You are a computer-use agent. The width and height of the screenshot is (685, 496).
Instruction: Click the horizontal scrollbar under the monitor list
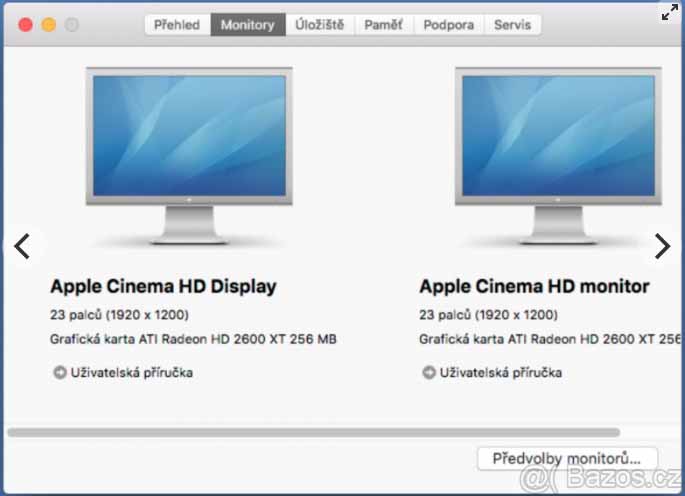tap(314, 433)
